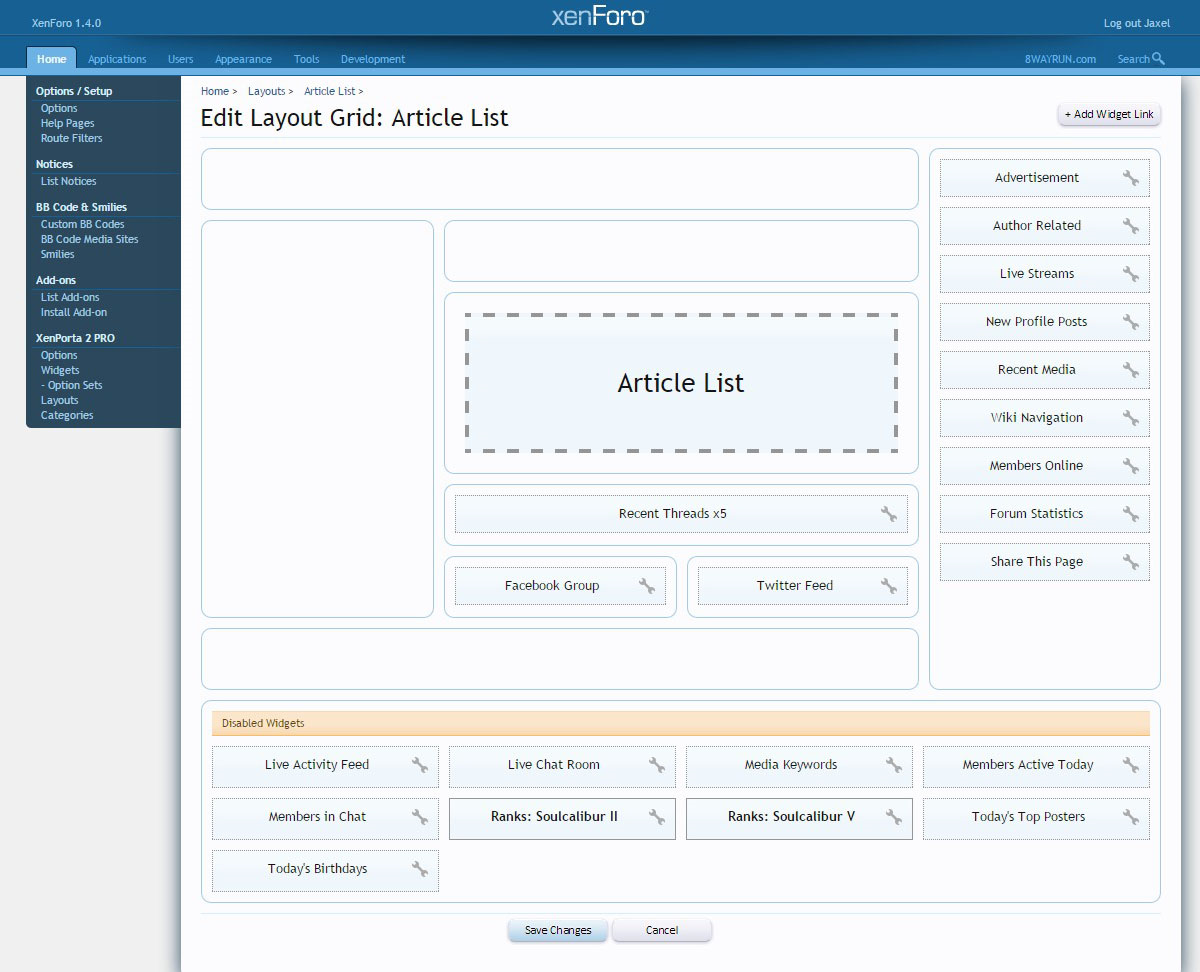Click wrench icon beside Recent Threads x5
This screenshot has height=972, width=1200.
[888, 514]
